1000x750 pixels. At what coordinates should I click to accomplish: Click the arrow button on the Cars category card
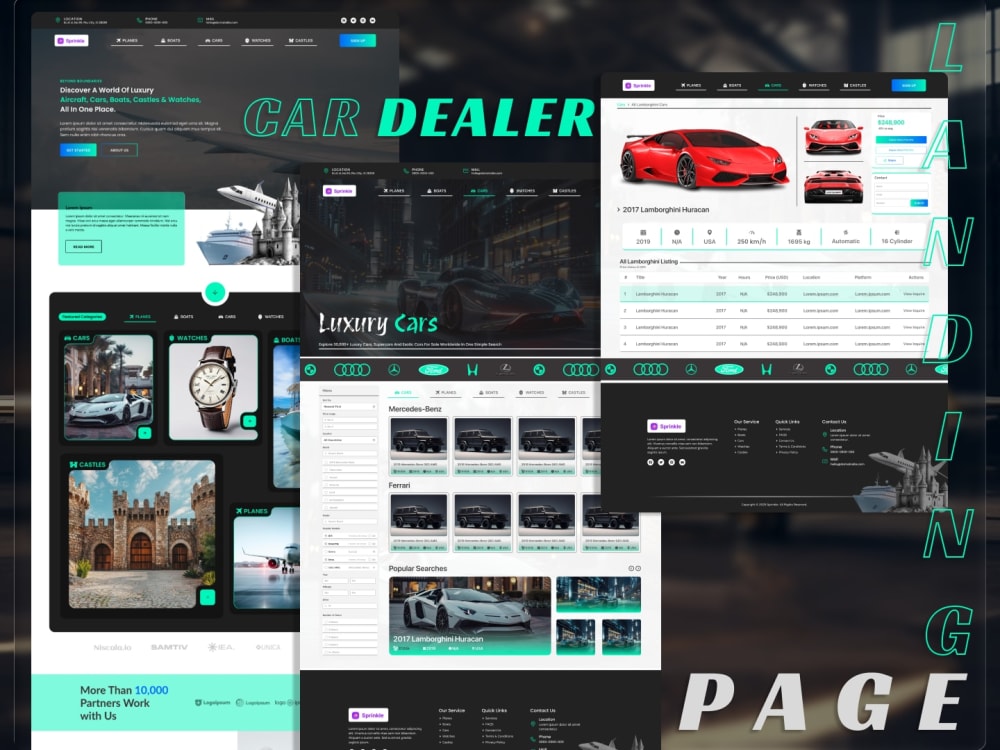pyautogui.click(x=145, y=433)
